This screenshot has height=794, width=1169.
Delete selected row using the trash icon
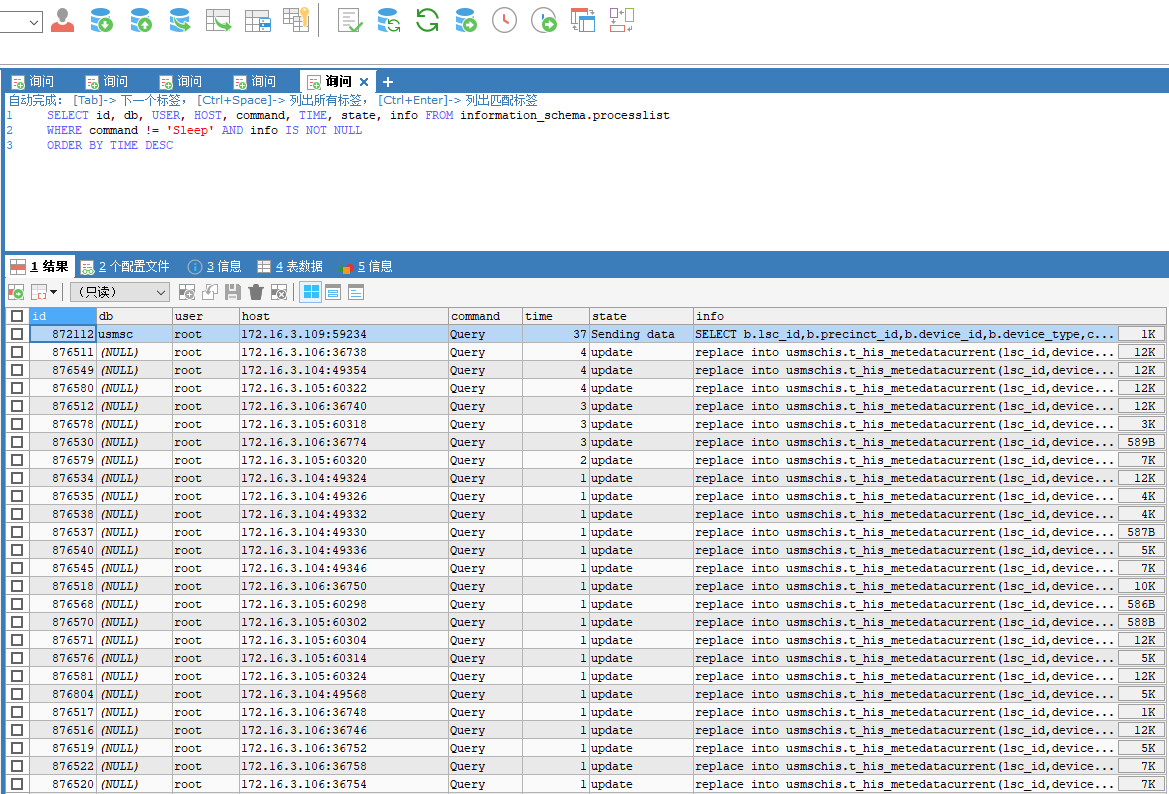point(255,291)
